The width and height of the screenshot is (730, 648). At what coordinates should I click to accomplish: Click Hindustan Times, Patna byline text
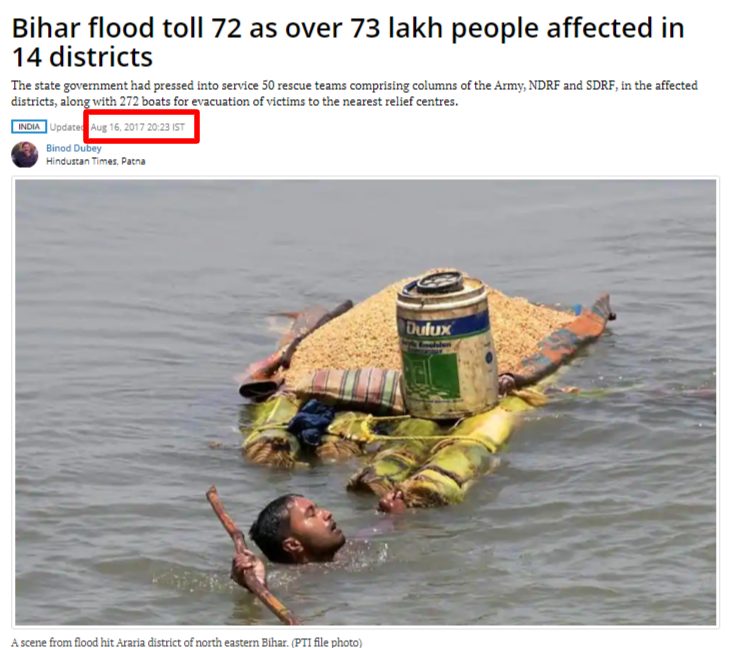point(95,161)
